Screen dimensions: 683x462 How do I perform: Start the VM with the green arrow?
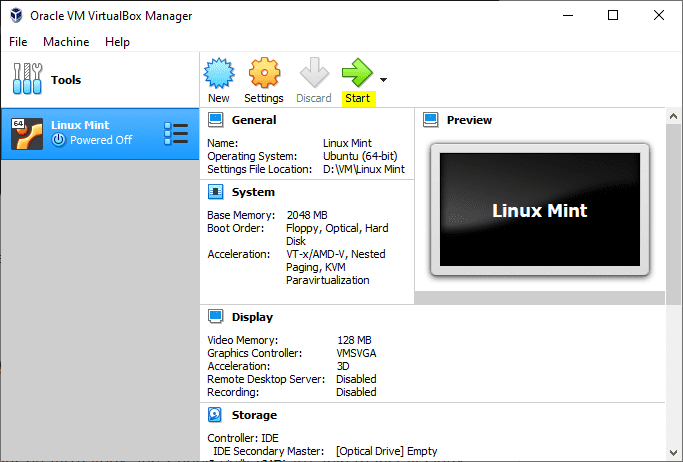click(357, 72)
